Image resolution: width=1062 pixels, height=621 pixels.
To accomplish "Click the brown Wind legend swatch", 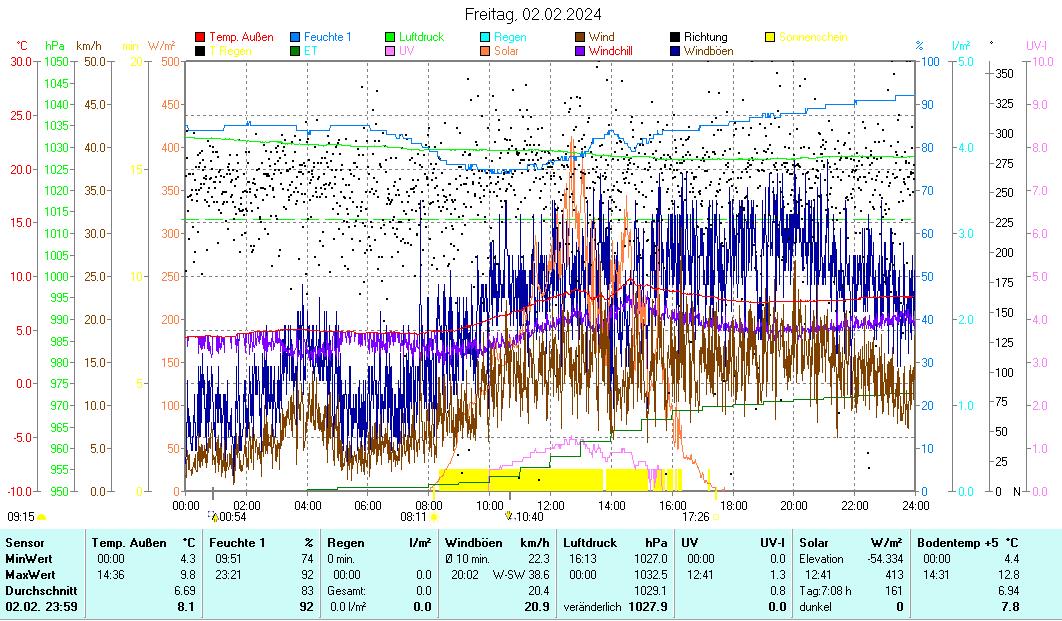I will [x=579, y=37].
